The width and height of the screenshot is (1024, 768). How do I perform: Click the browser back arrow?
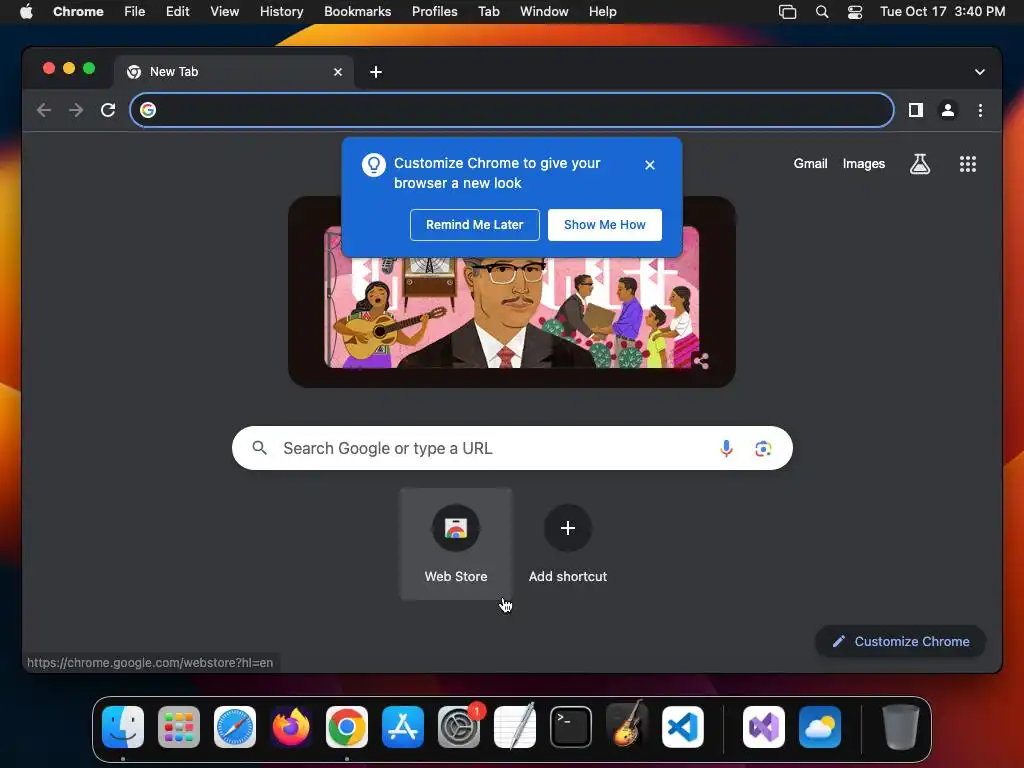point(44,110)
